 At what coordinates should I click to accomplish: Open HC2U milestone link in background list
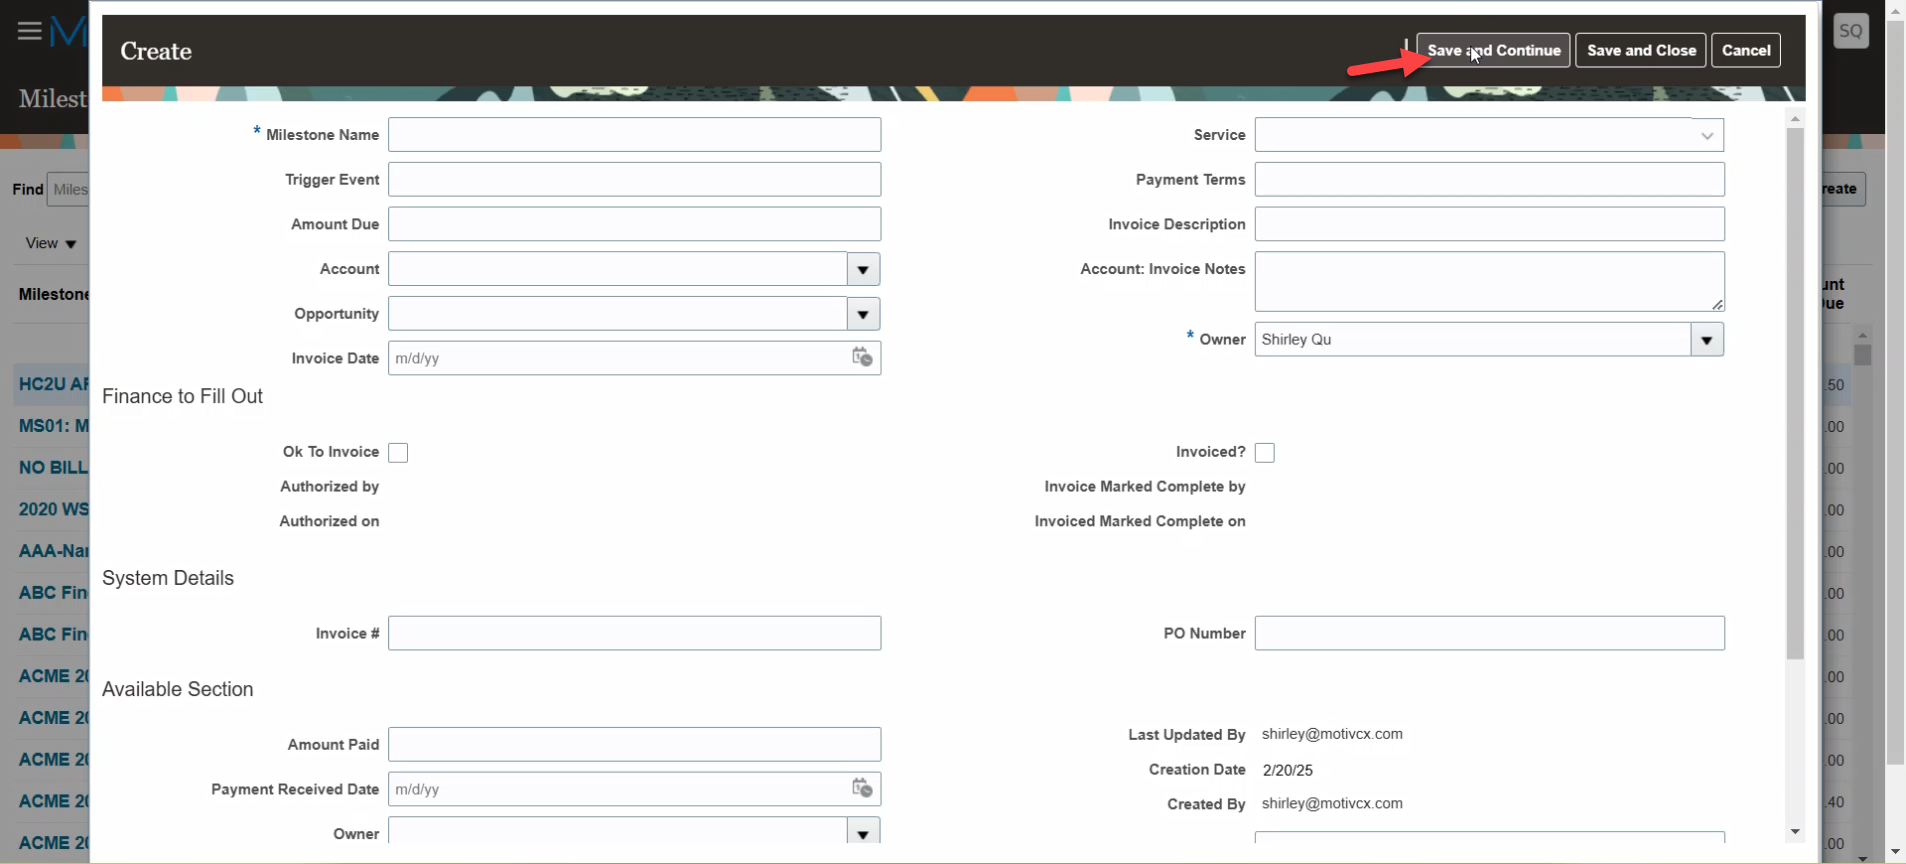[53, 384]
